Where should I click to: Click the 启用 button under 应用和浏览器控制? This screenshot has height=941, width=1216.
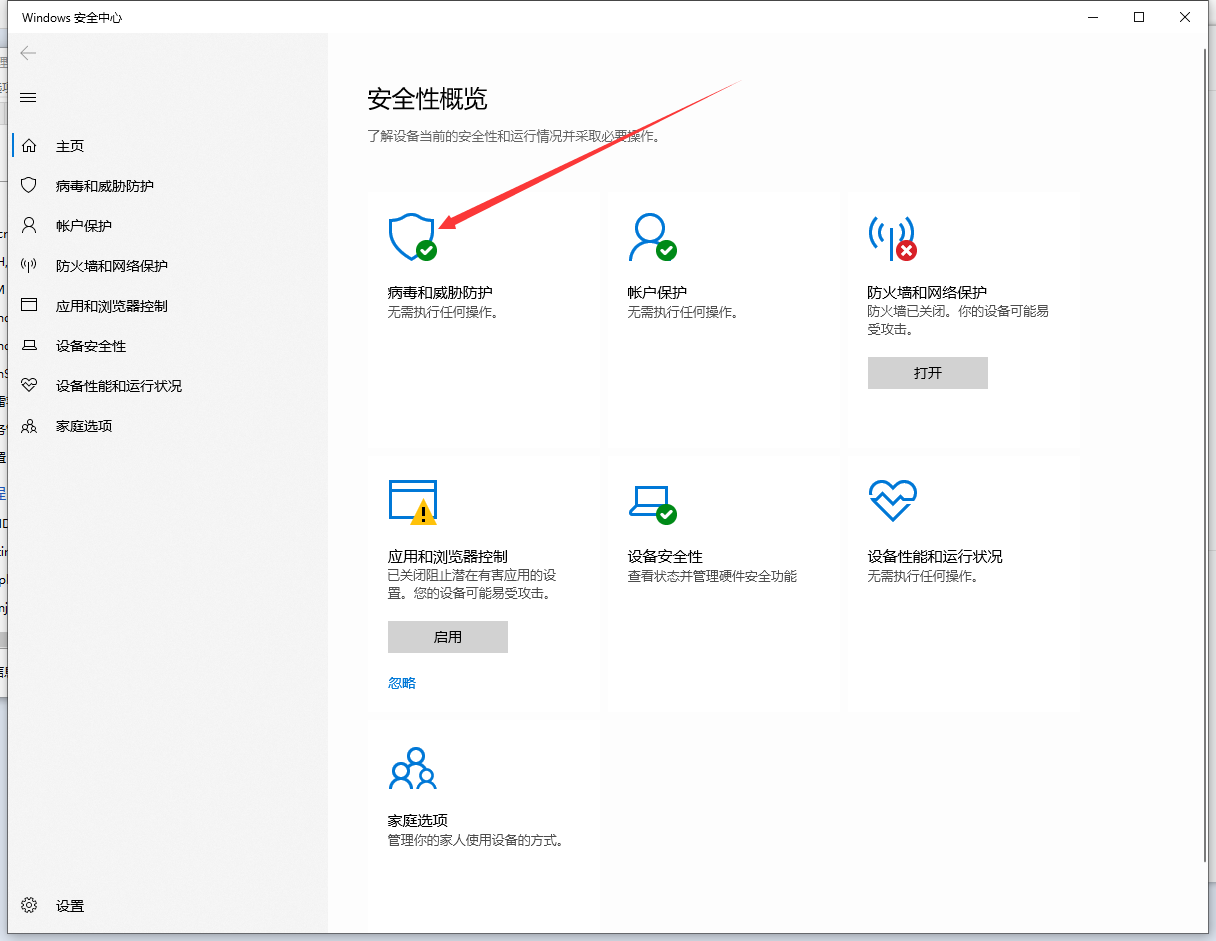point(448,637)
